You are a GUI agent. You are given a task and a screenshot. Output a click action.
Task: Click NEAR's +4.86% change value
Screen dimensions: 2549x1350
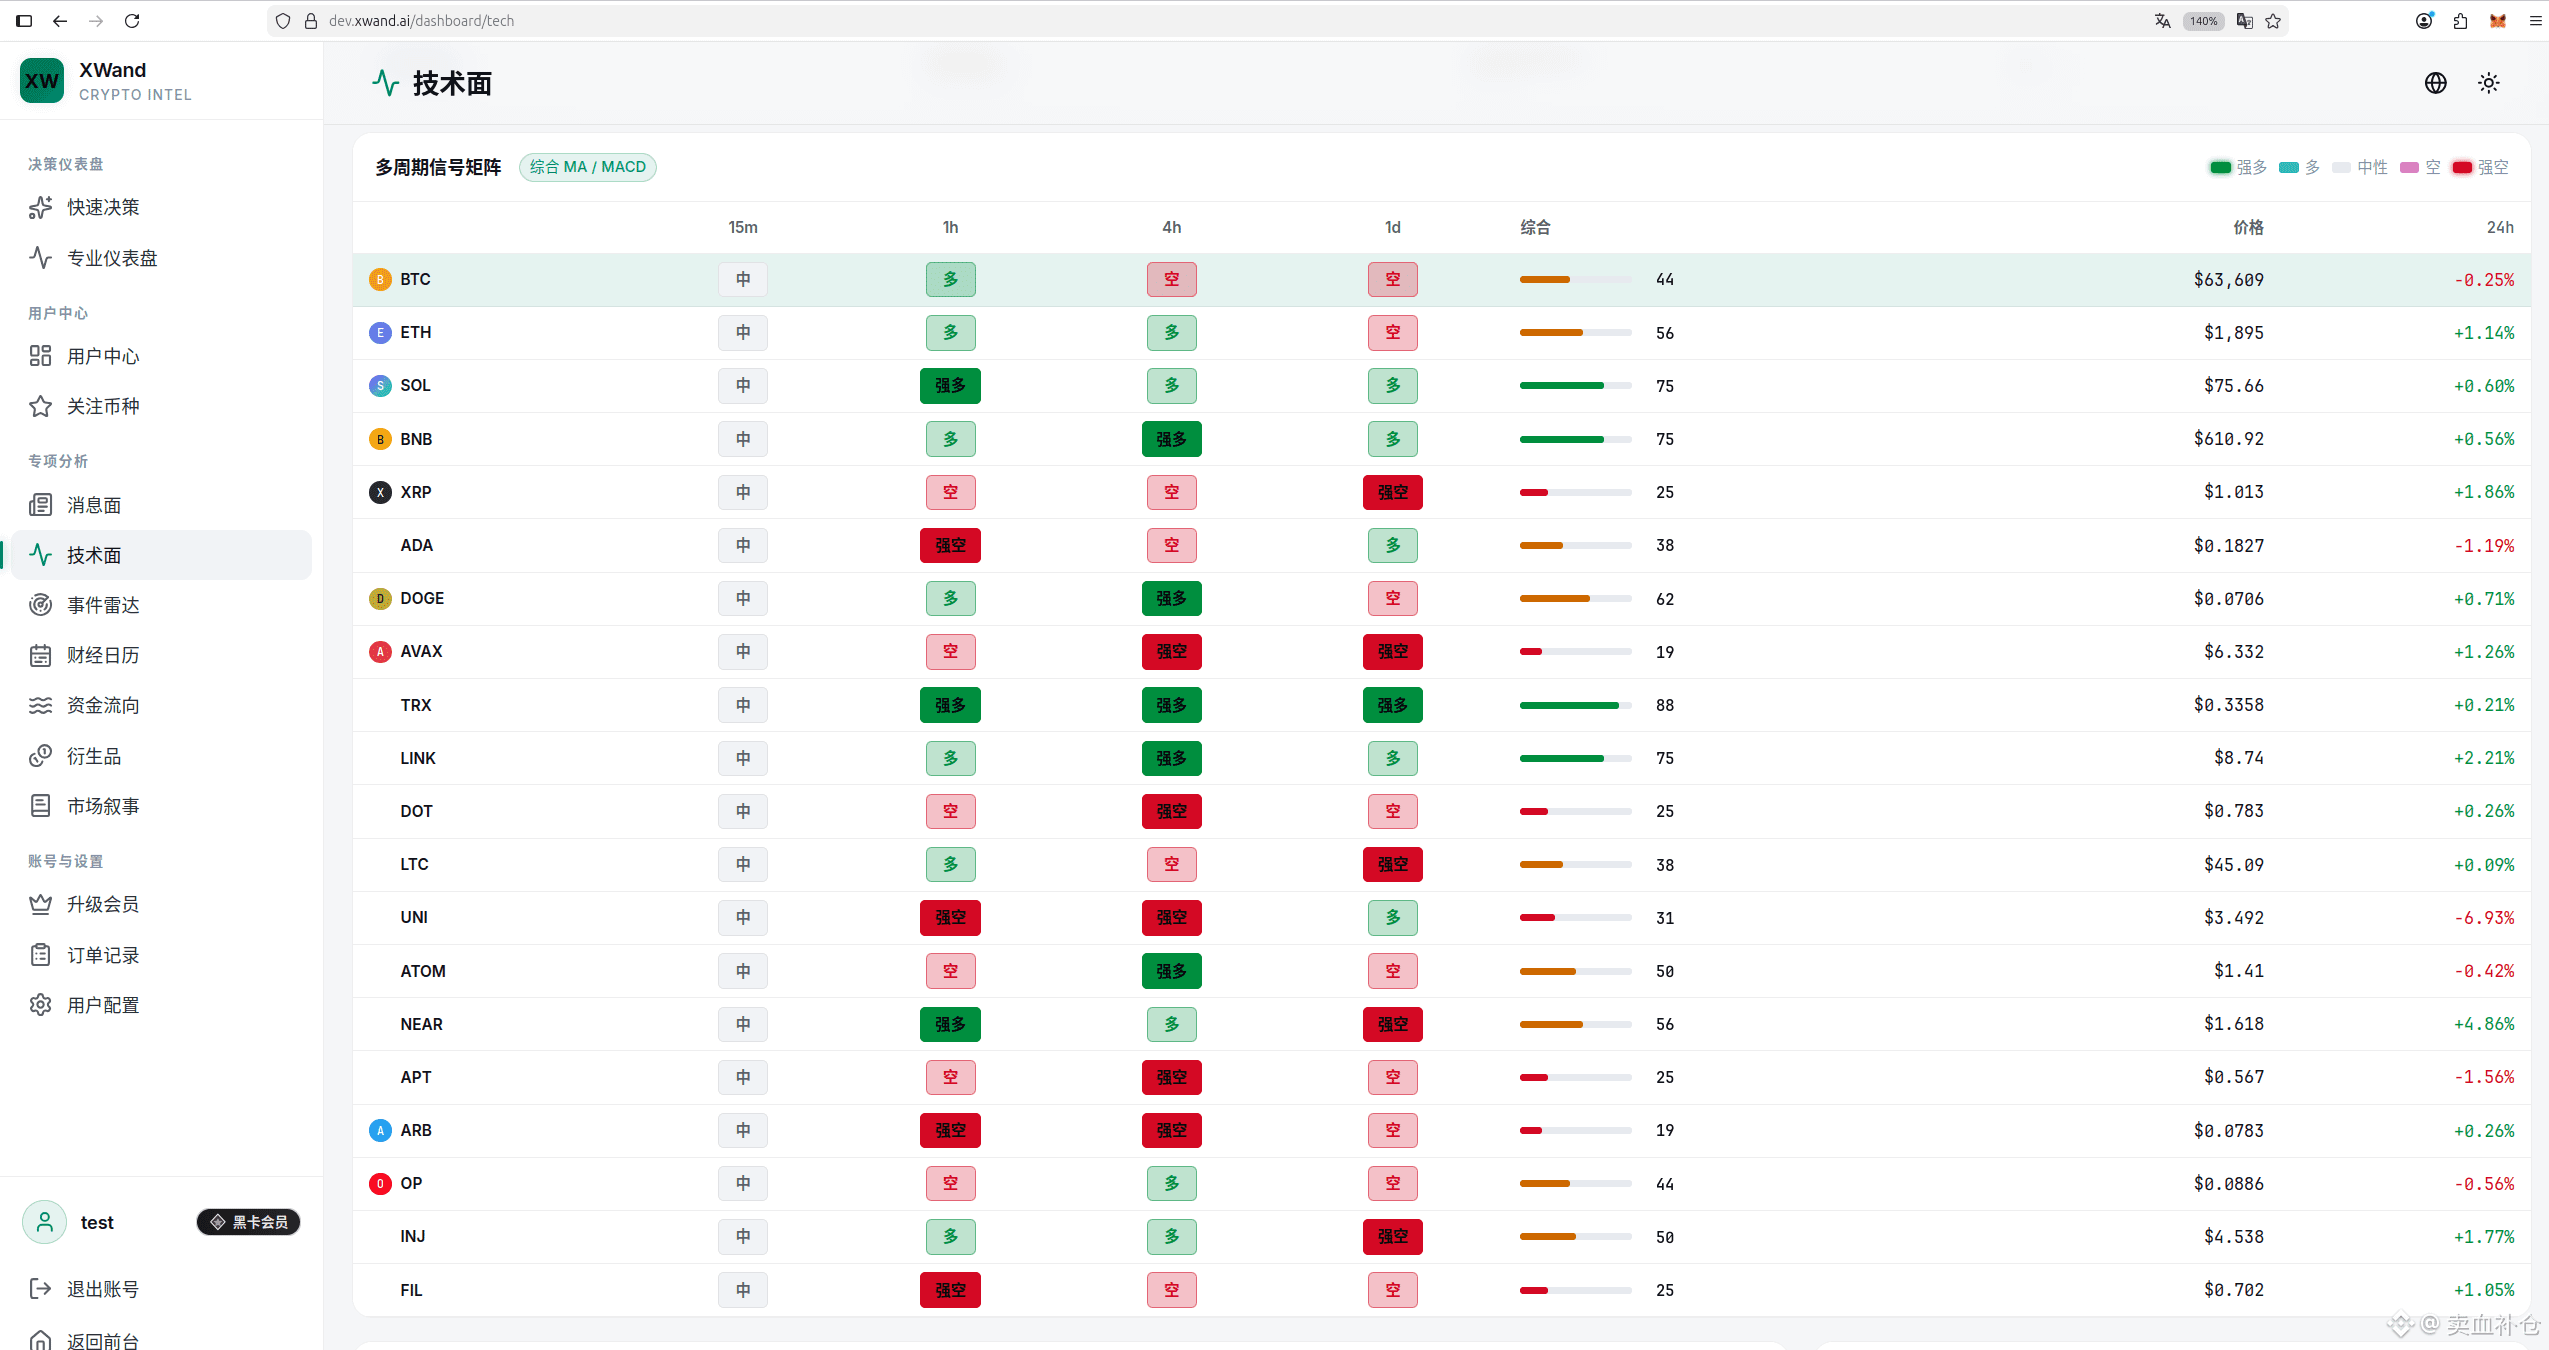(x=2484, y=1024)
